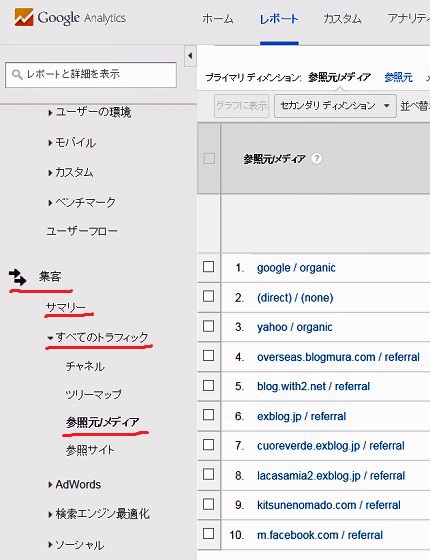Select the 参照元/メディア primary dimension
The width and height of the screenshot is (430, 560).
[x=340, y=77]
